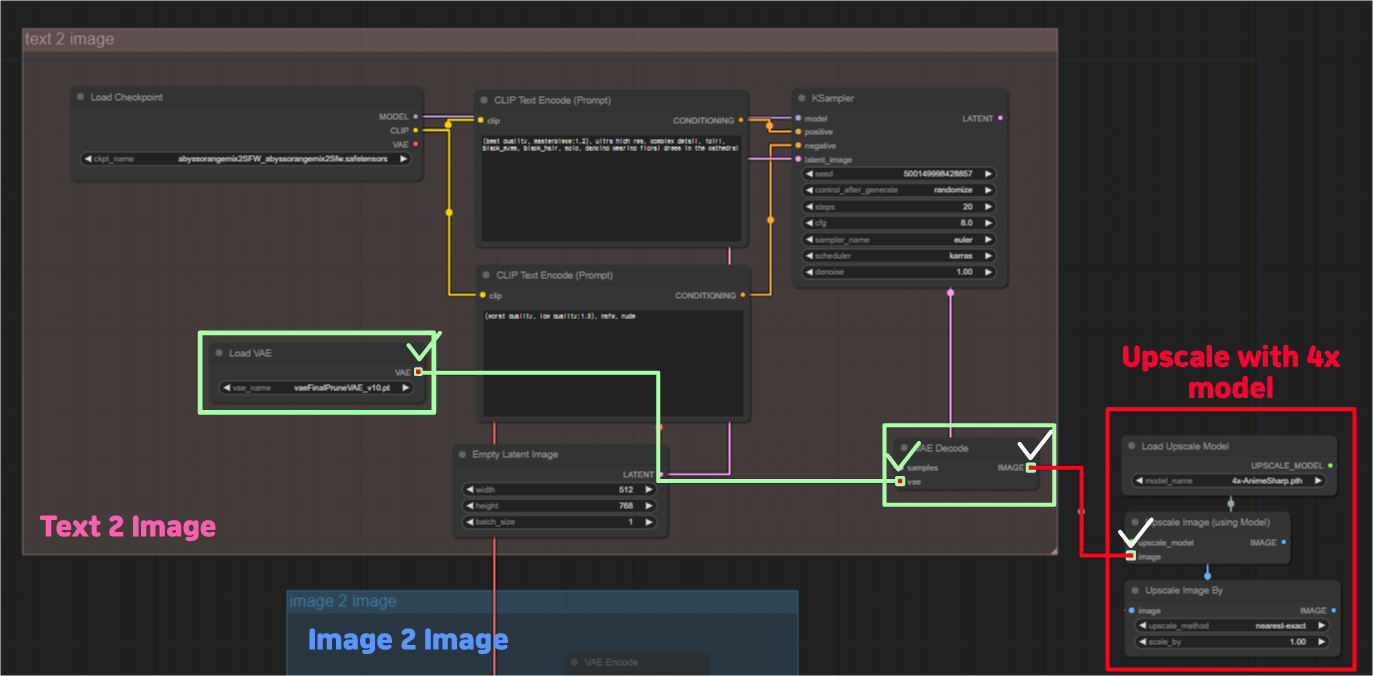The width and height of the screenshot is (1373, 676).
Task: Open the ckpt_name checkpoint selector
Action: pos(246,159)
